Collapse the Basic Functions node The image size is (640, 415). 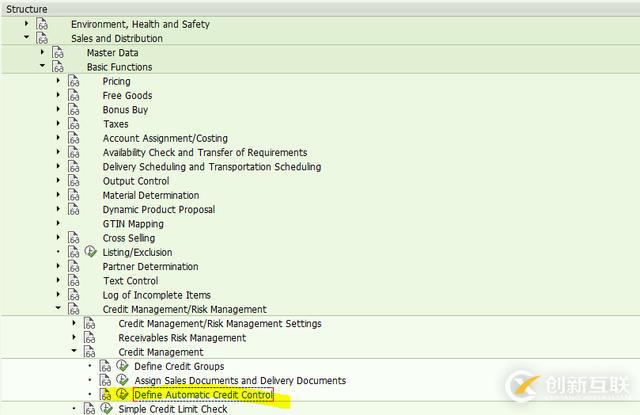click(42, 66)
